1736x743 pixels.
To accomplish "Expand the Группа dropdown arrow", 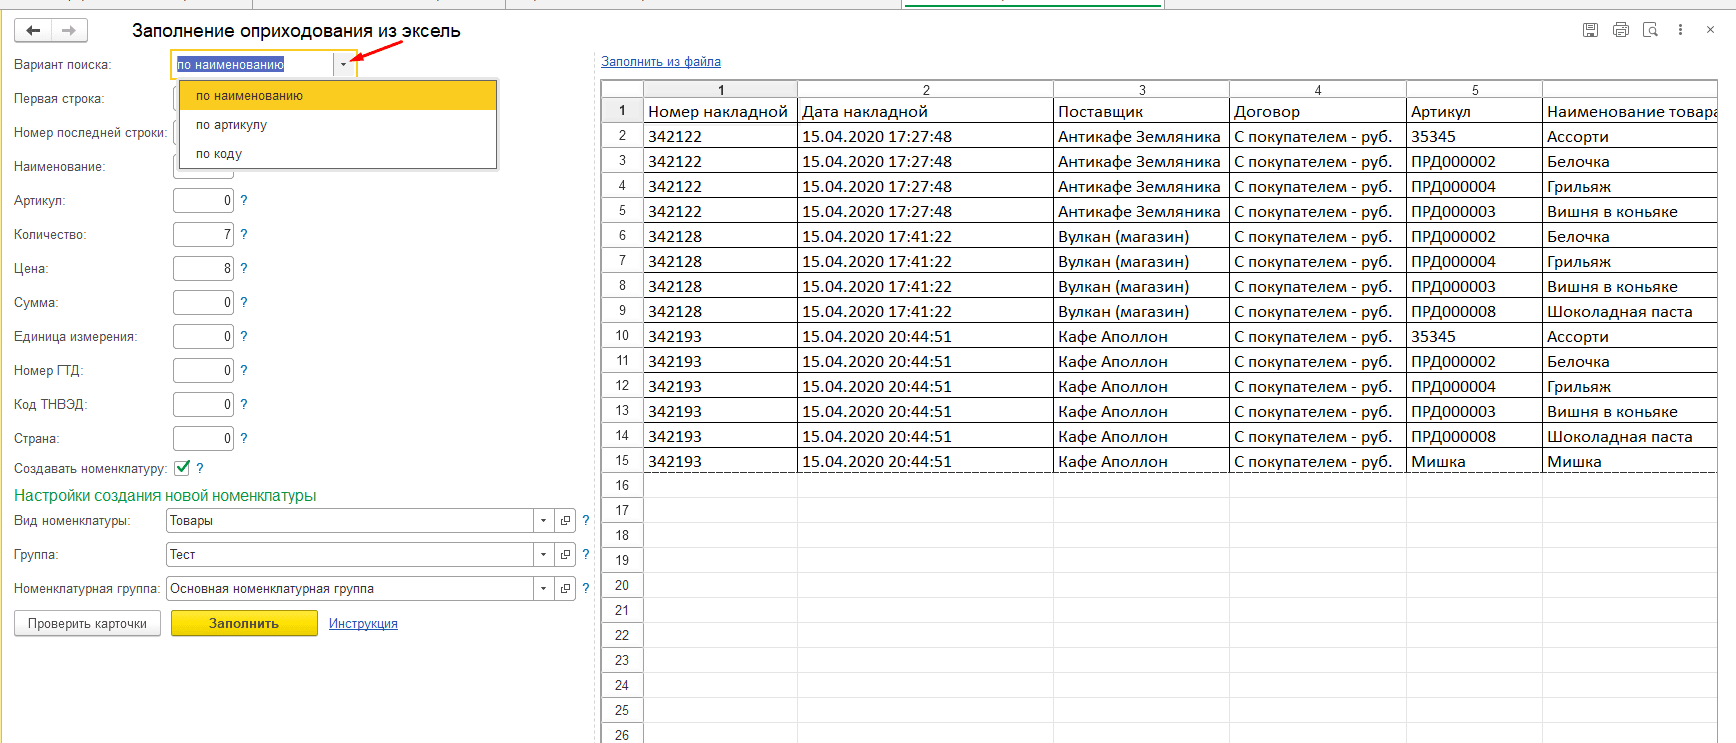I will point(543,554).
